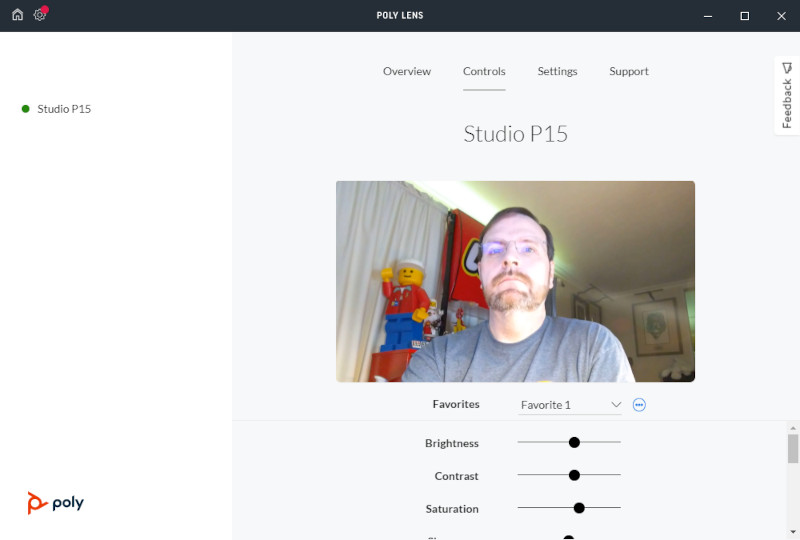800x540 pixels.
Task: Click the scrollbar down arrow in controls list
Action: coord(792,532)
